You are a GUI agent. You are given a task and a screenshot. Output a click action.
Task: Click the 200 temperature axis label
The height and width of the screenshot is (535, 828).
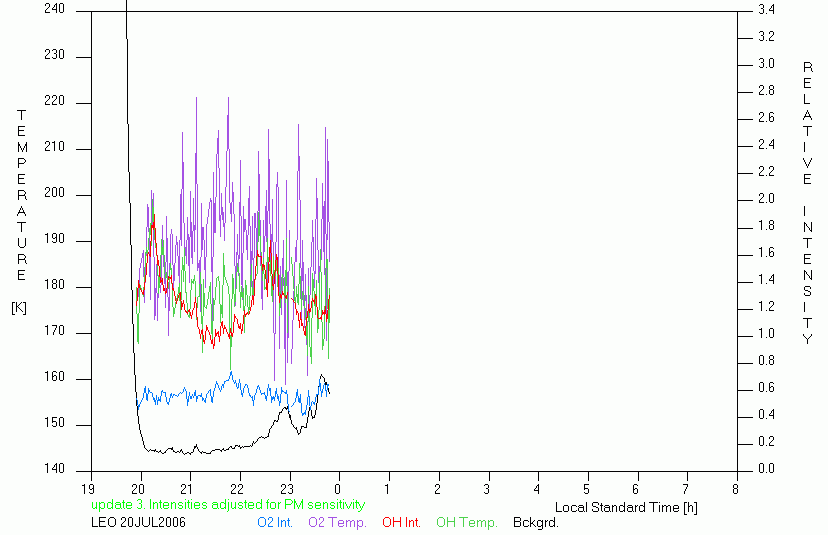(54, 193)
